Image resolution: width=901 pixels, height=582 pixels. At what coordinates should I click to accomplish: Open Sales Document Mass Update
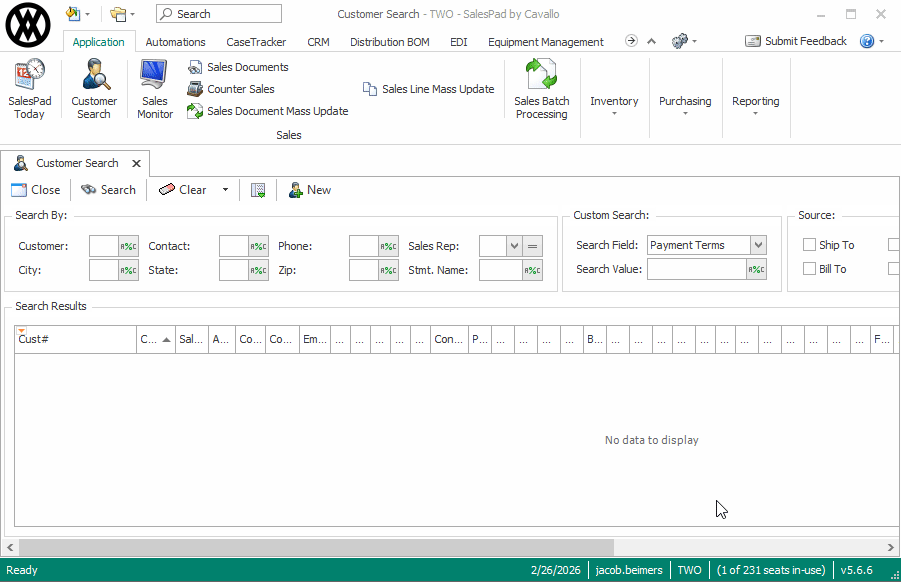(277, 111)
